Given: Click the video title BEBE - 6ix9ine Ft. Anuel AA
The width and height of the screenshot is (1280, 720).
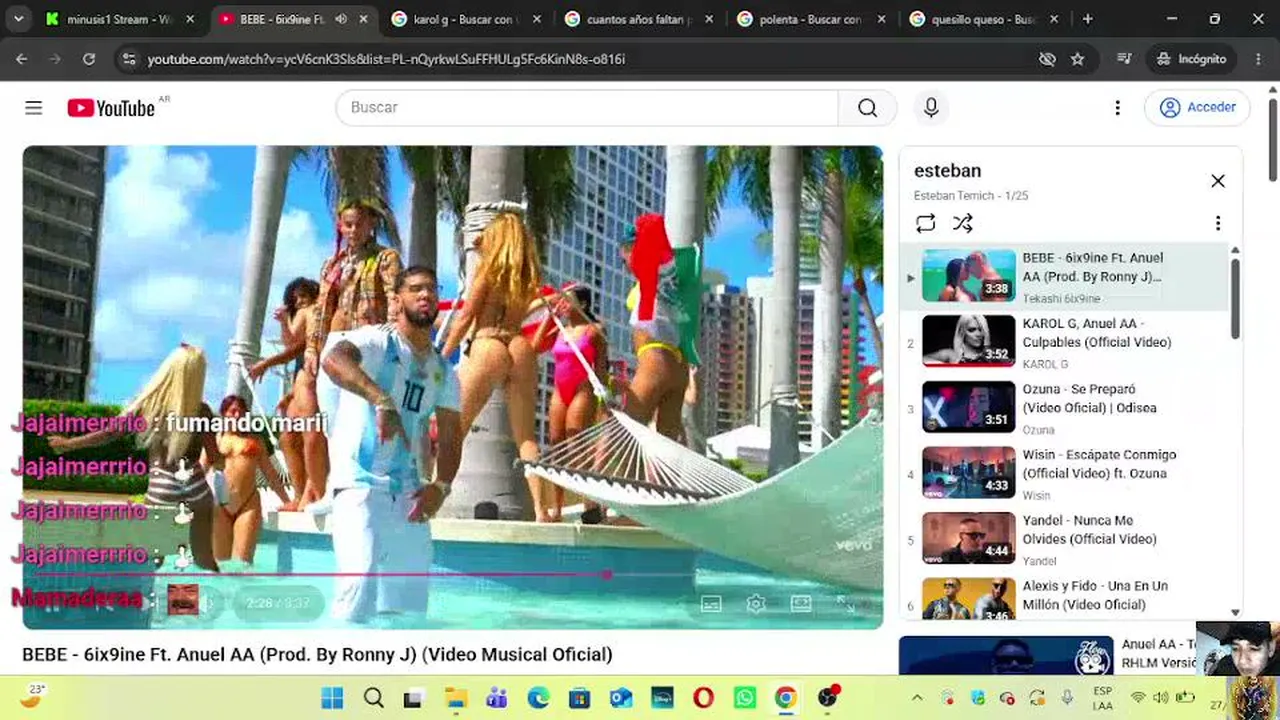Looking at the screenshot, I should [317, 654].
